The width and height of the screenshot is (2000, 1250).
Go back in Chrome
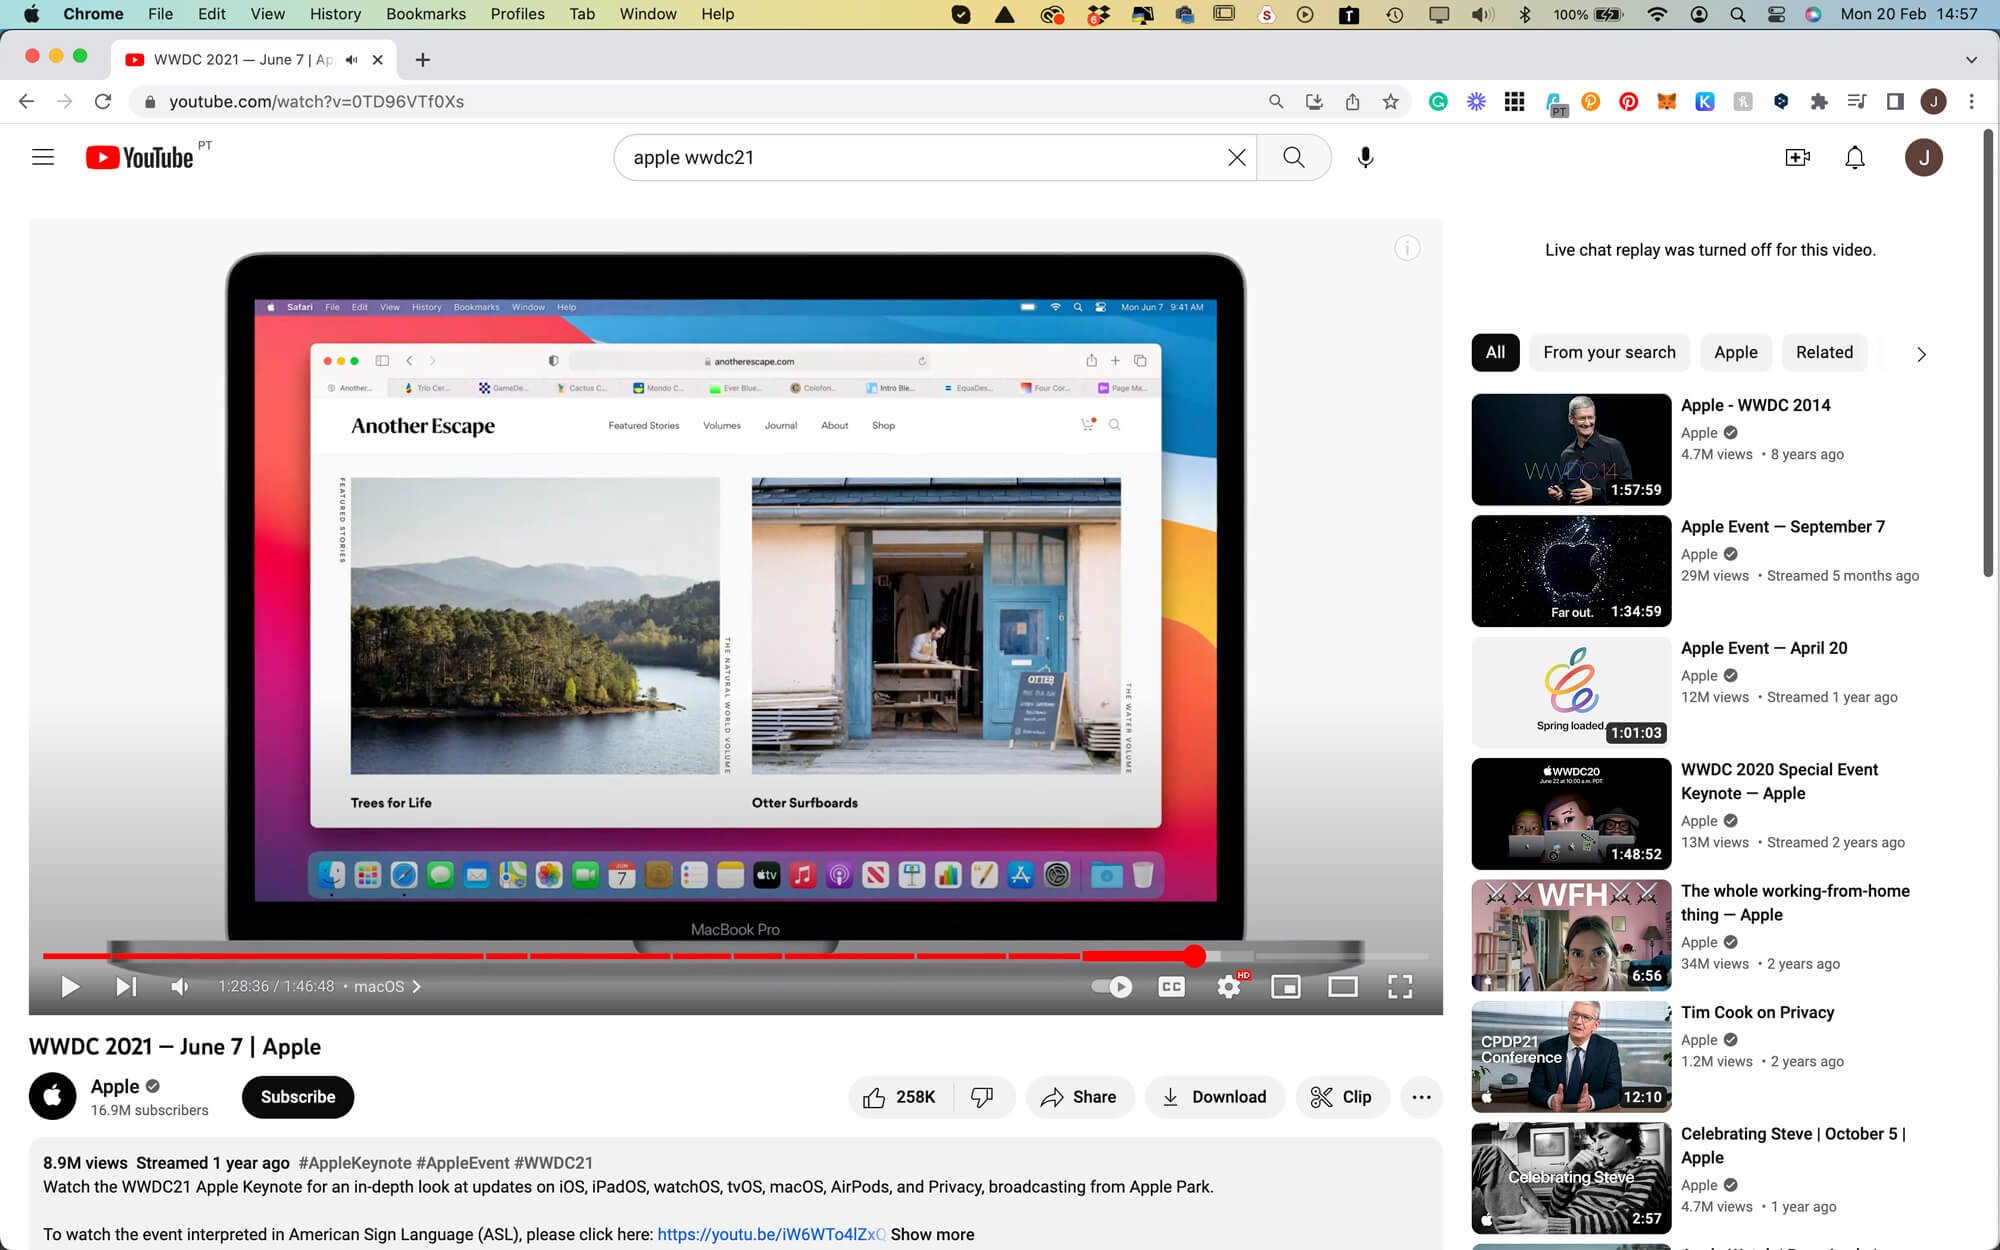click(x=27, y=101)
